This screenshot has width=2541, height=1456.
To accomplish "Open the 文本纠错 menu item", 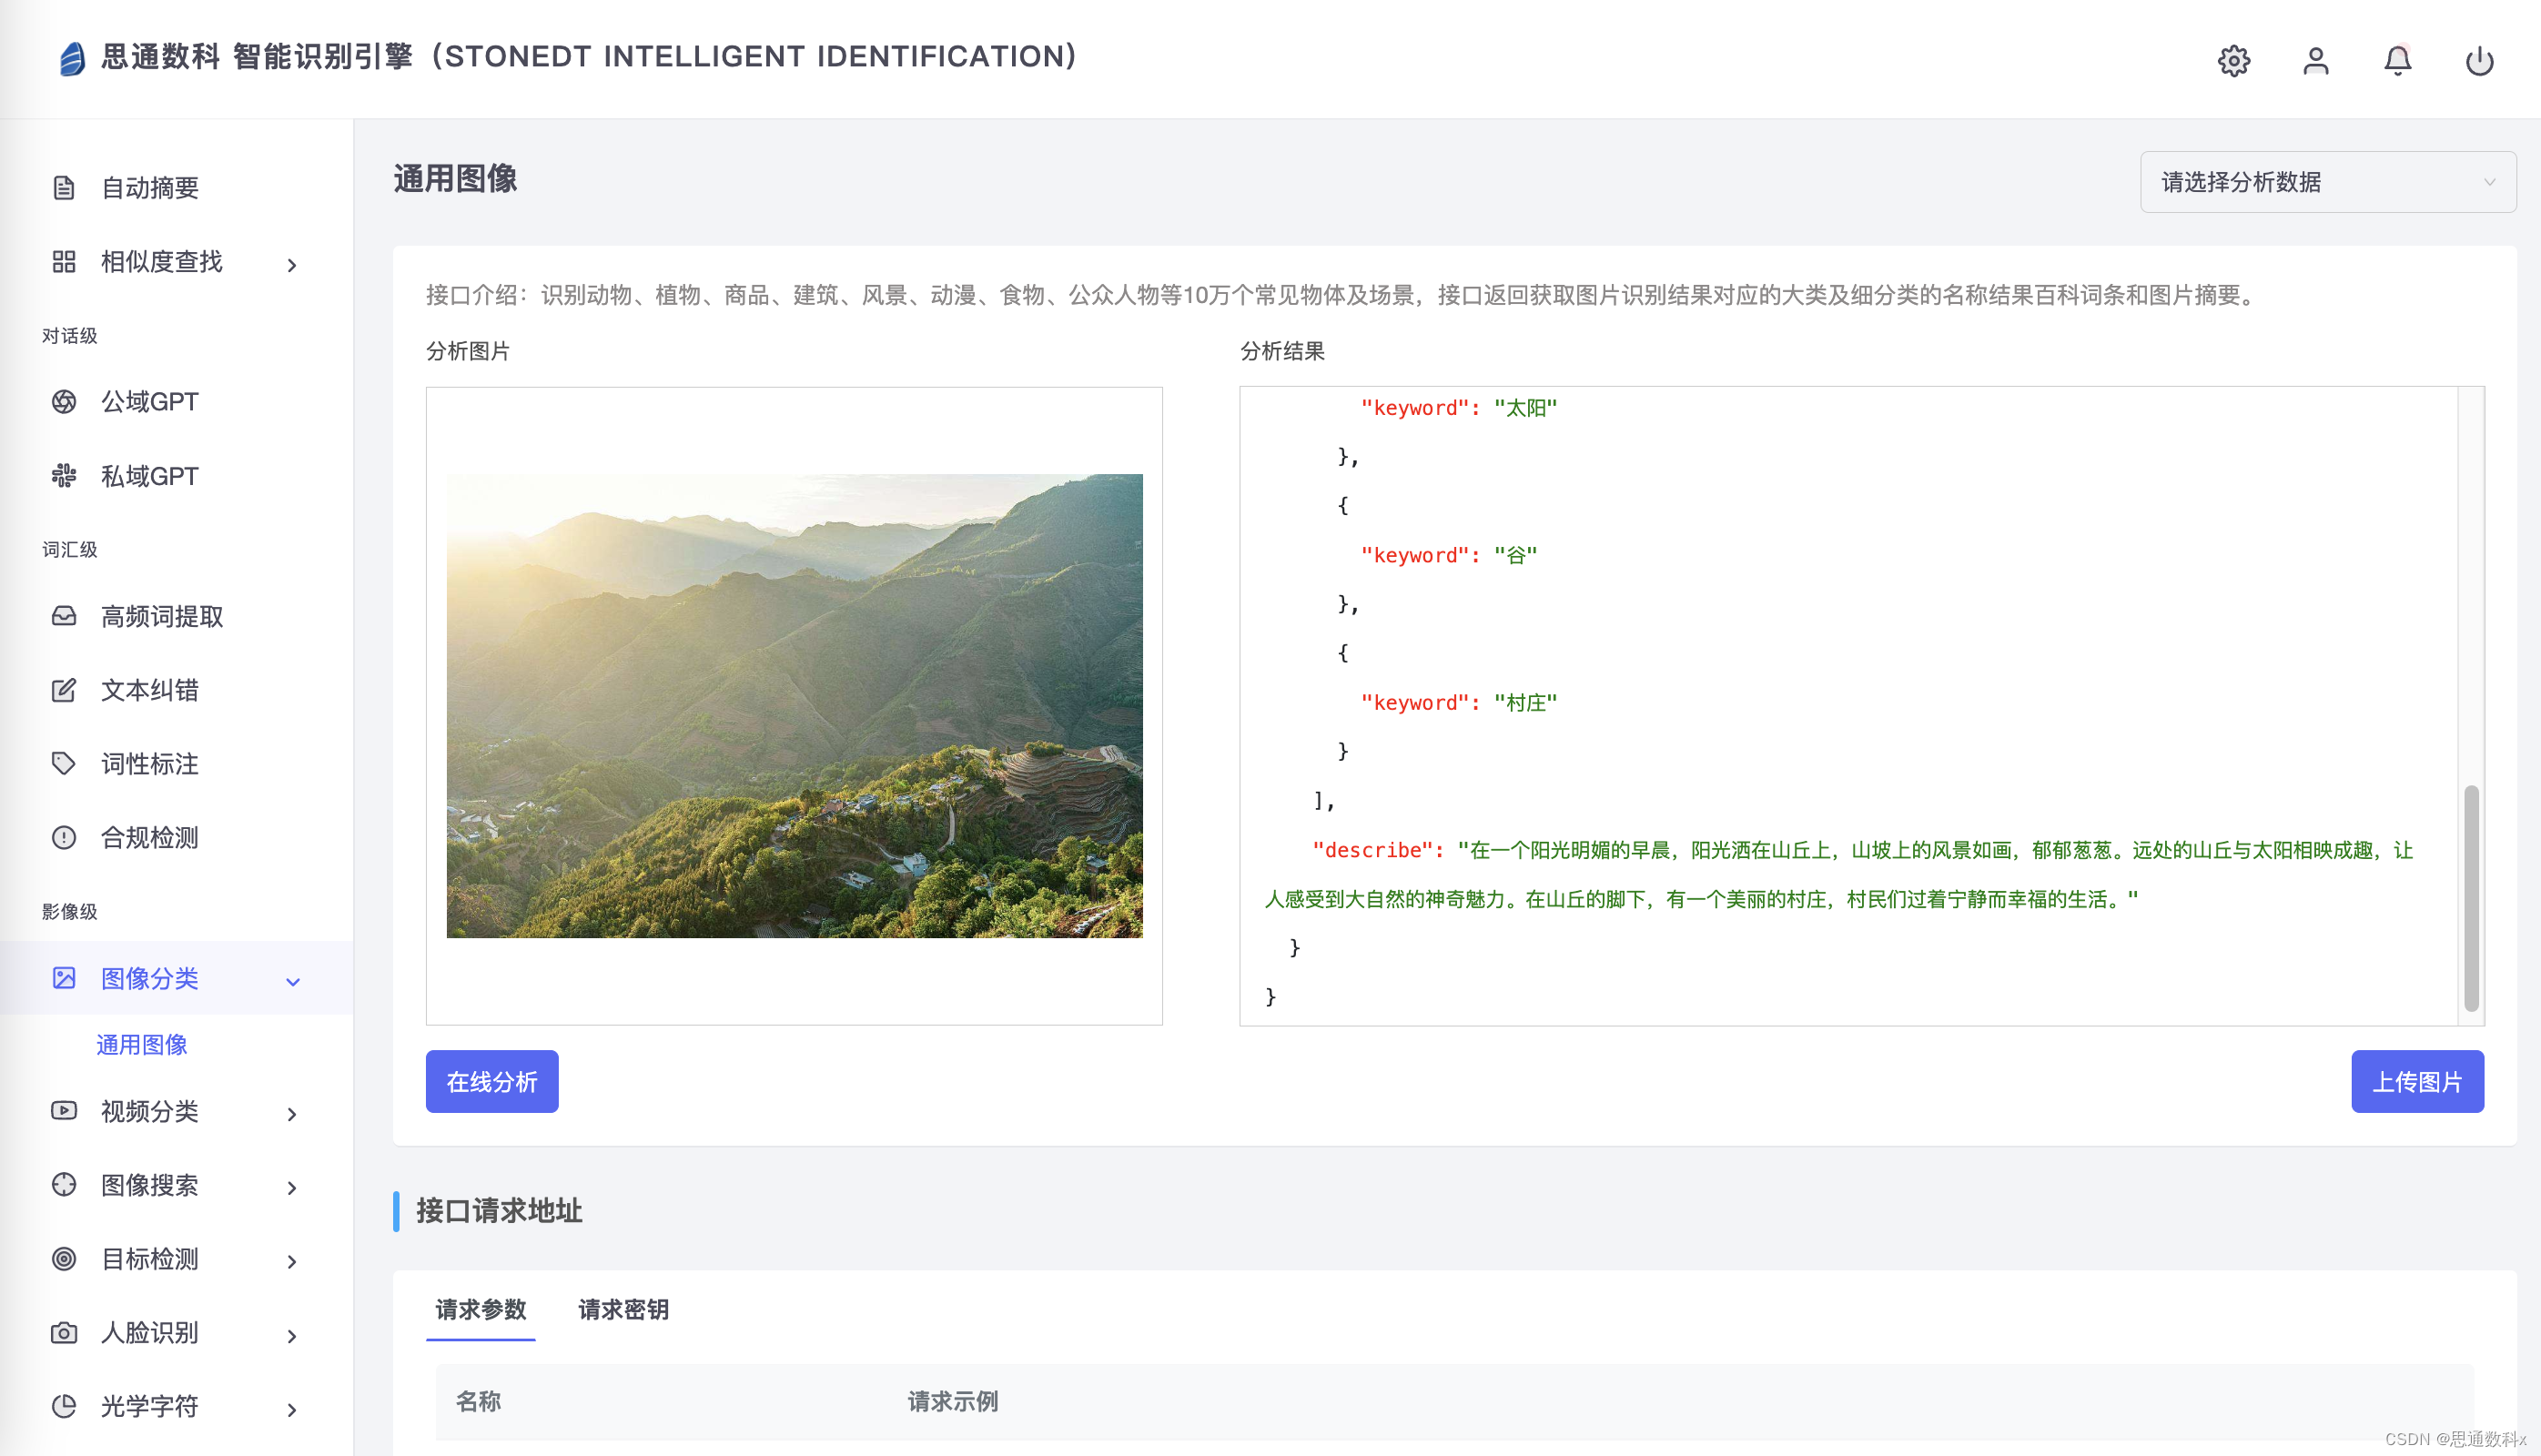I will pos(176,690).
